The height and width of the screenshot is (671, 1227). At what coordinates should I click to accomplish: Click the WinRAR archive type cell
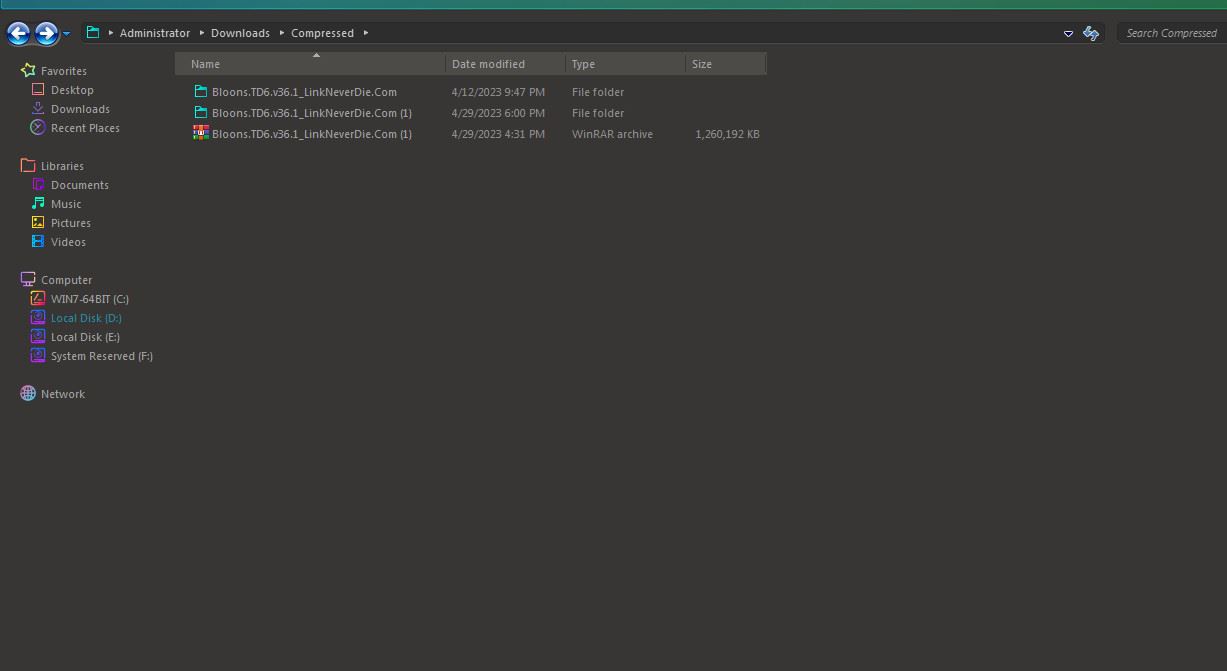coord(612,134)
